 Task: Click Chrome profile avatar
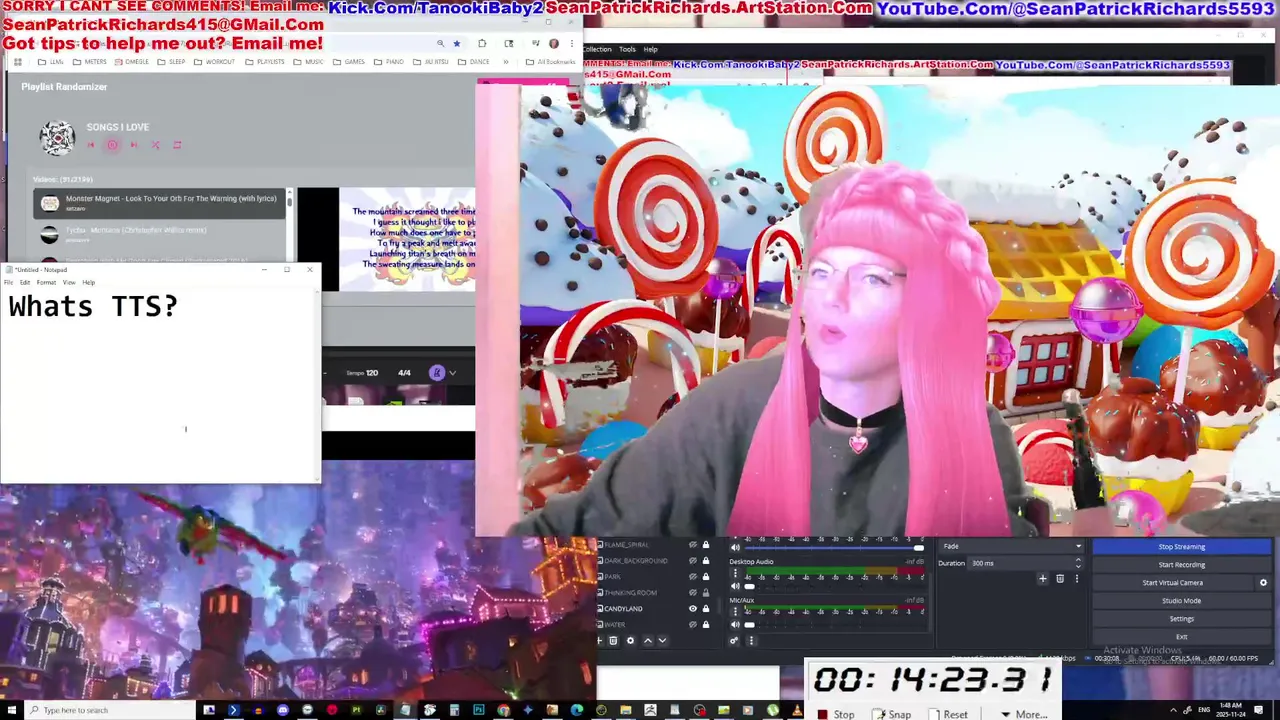tap(554, 44)
